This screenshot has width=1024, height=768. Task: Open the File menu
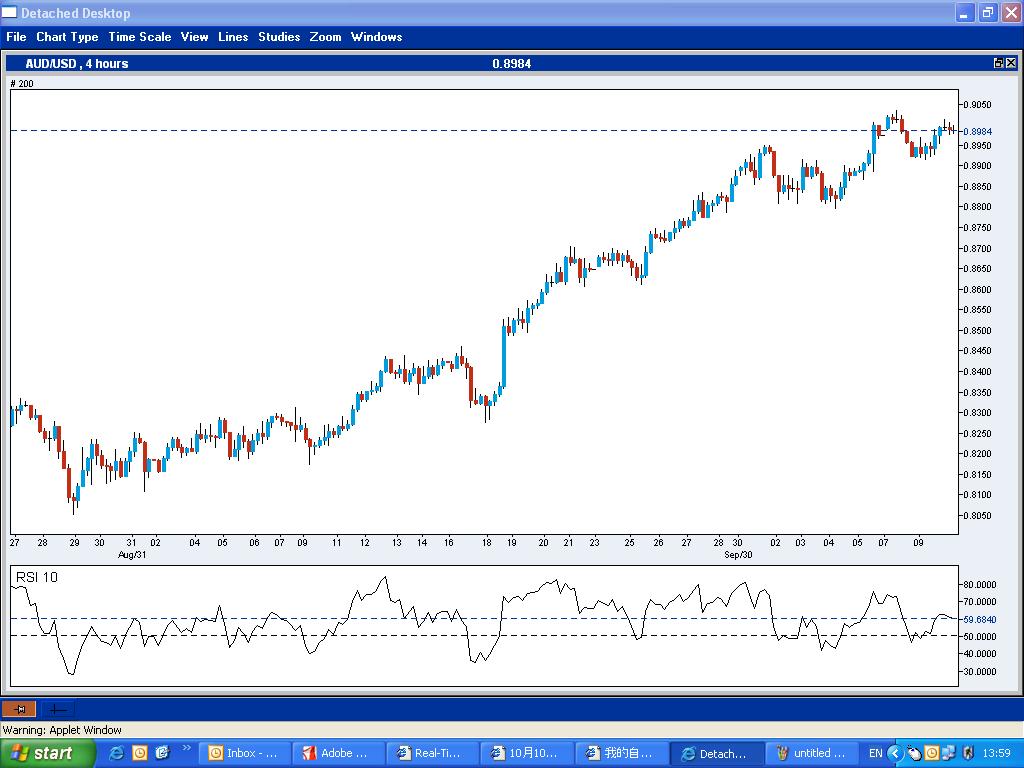click(x=16, y=37)
